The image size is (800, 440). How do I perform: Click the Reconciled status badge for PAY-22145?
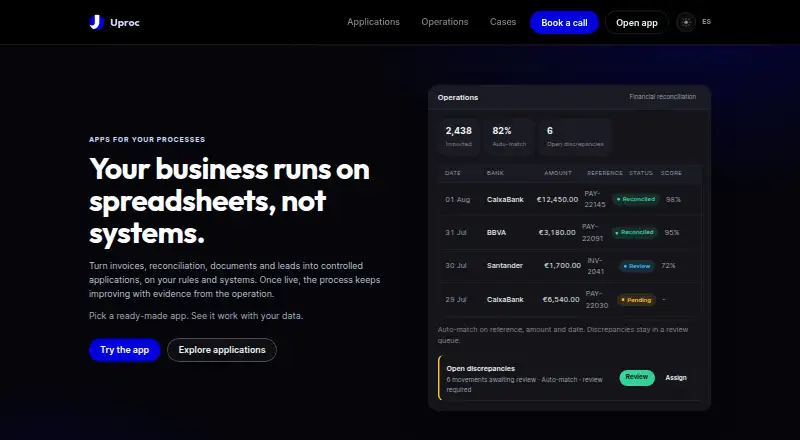(636, 199)
